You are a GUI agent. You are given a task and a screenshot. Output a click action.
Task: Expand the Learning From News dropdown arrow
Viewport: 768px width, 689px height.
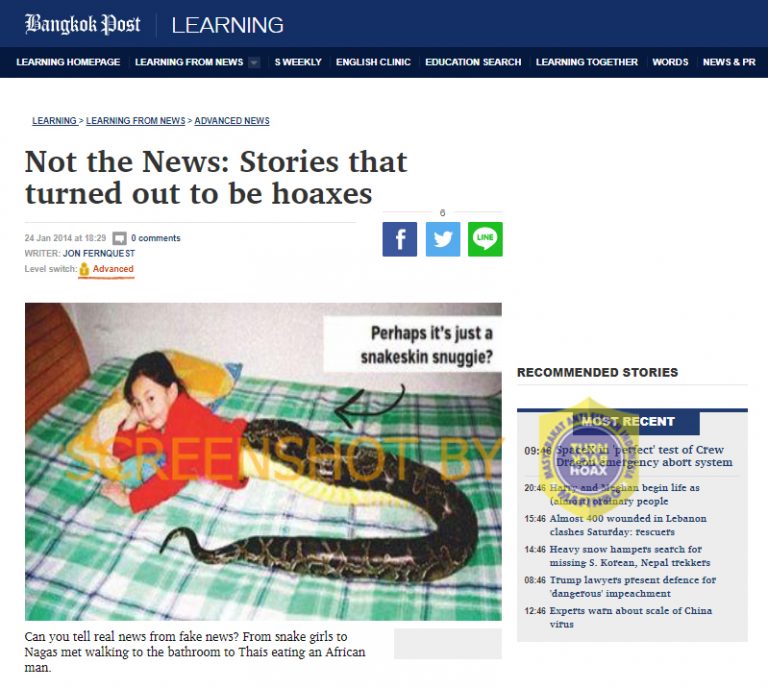254,62
